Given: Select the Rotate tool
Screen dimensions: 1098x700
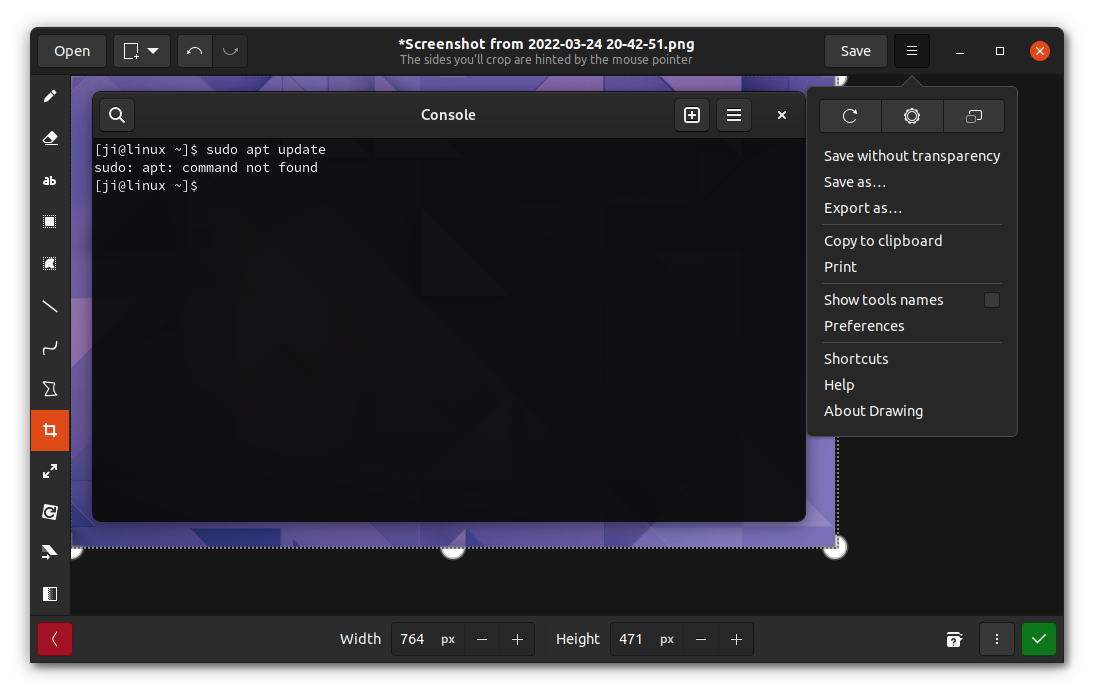Looking at the screenshot, I should click(x=50, y=511).
